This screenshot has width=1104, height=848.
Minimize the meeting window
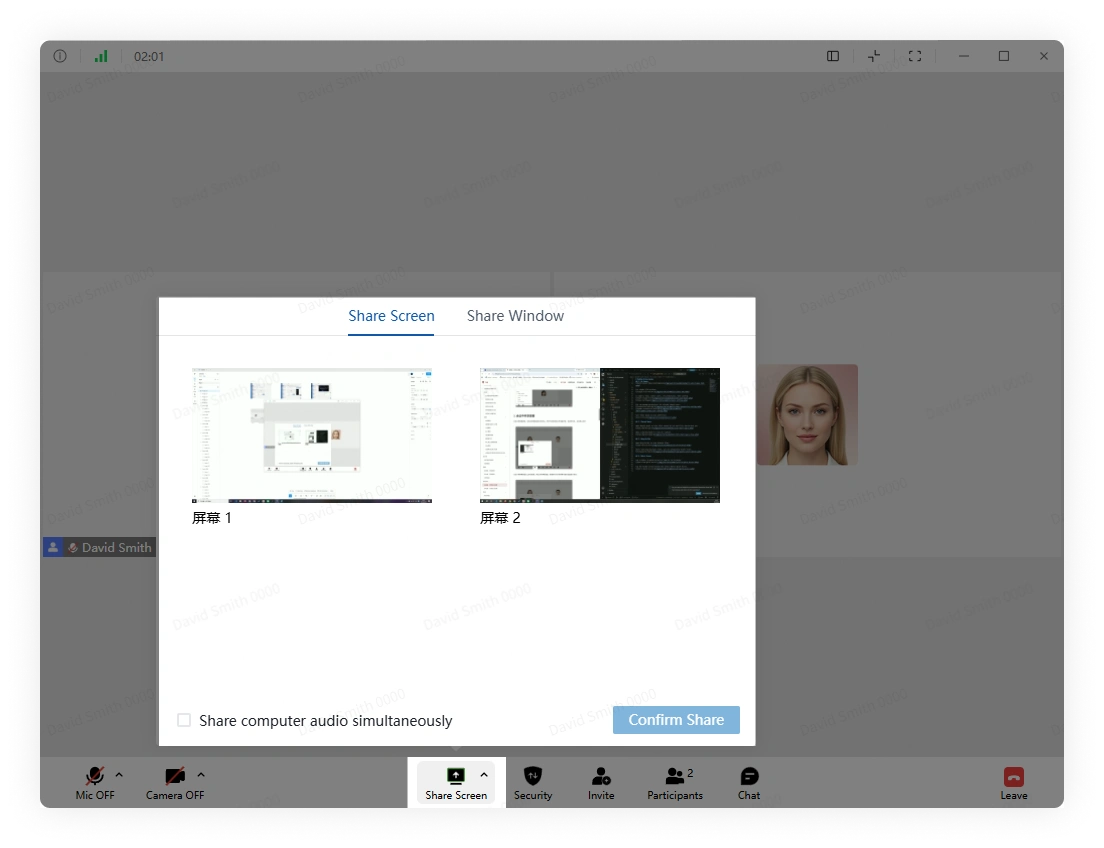[964, 56]
